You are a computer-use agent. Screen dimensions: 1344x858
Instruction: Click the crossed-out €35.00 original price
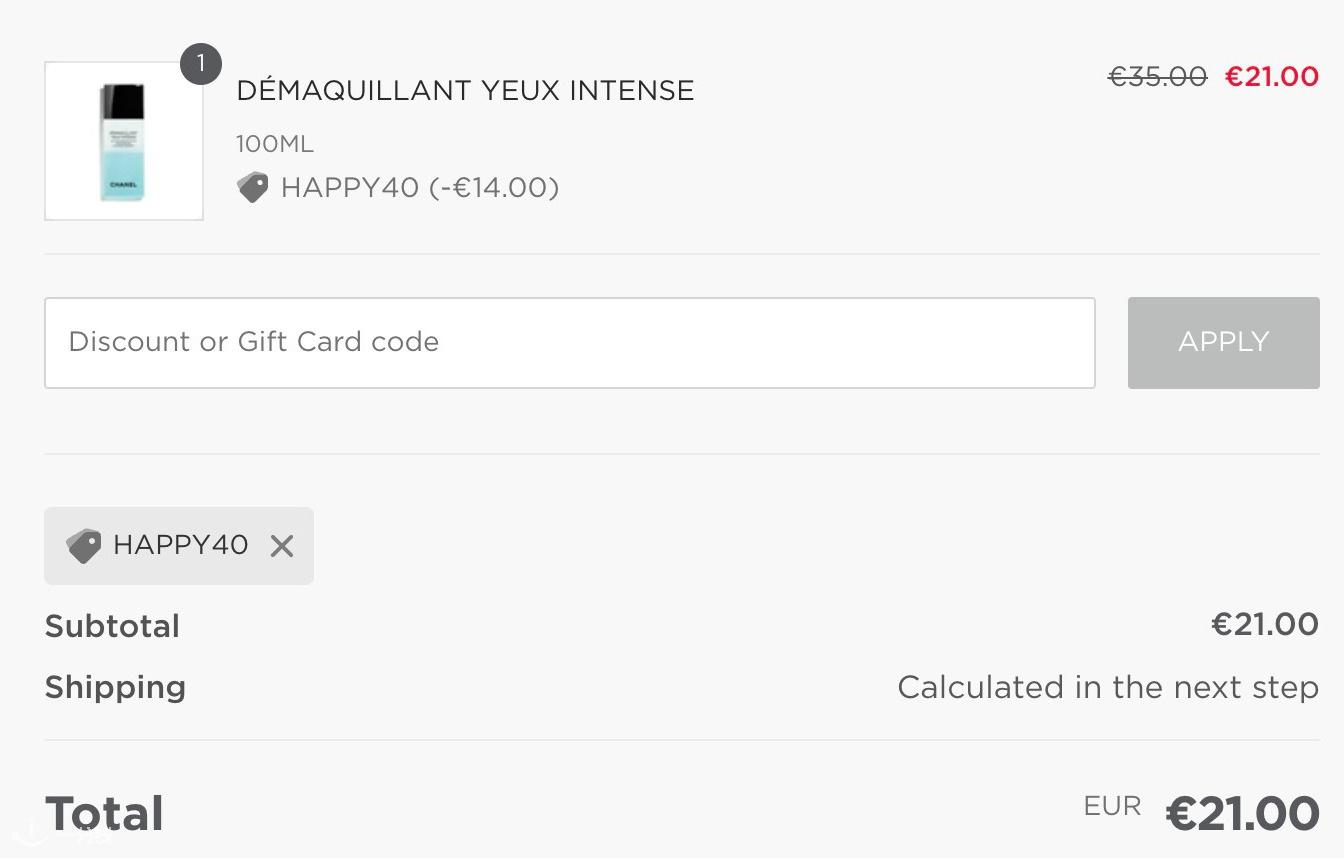coord(1158,76)
